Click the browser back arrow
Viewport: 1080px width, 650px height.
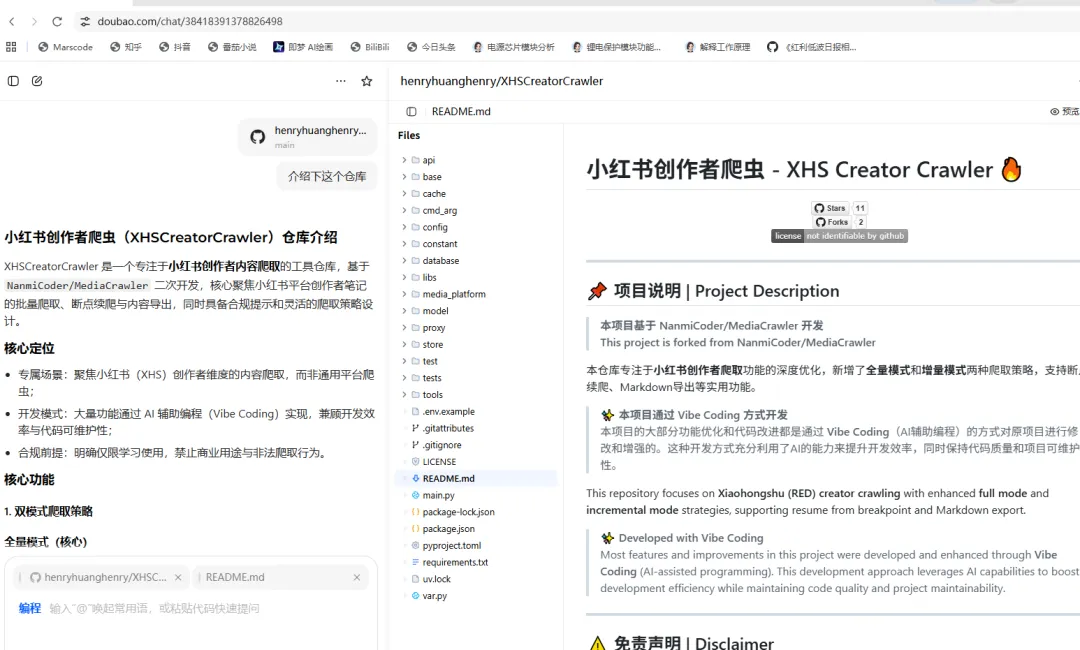click(x=12, y=21)
